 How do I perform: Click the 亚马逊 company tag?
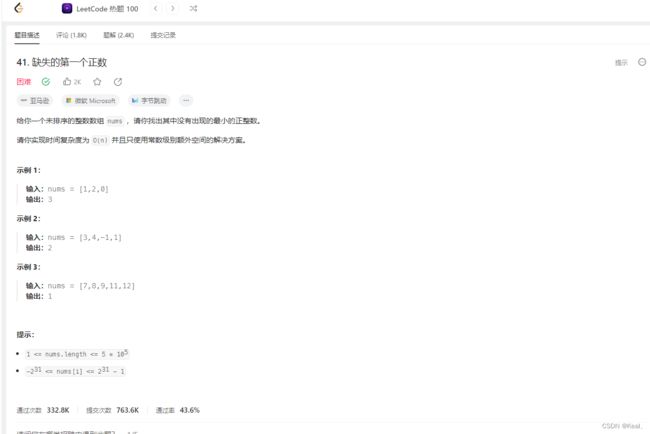point(35,100)
